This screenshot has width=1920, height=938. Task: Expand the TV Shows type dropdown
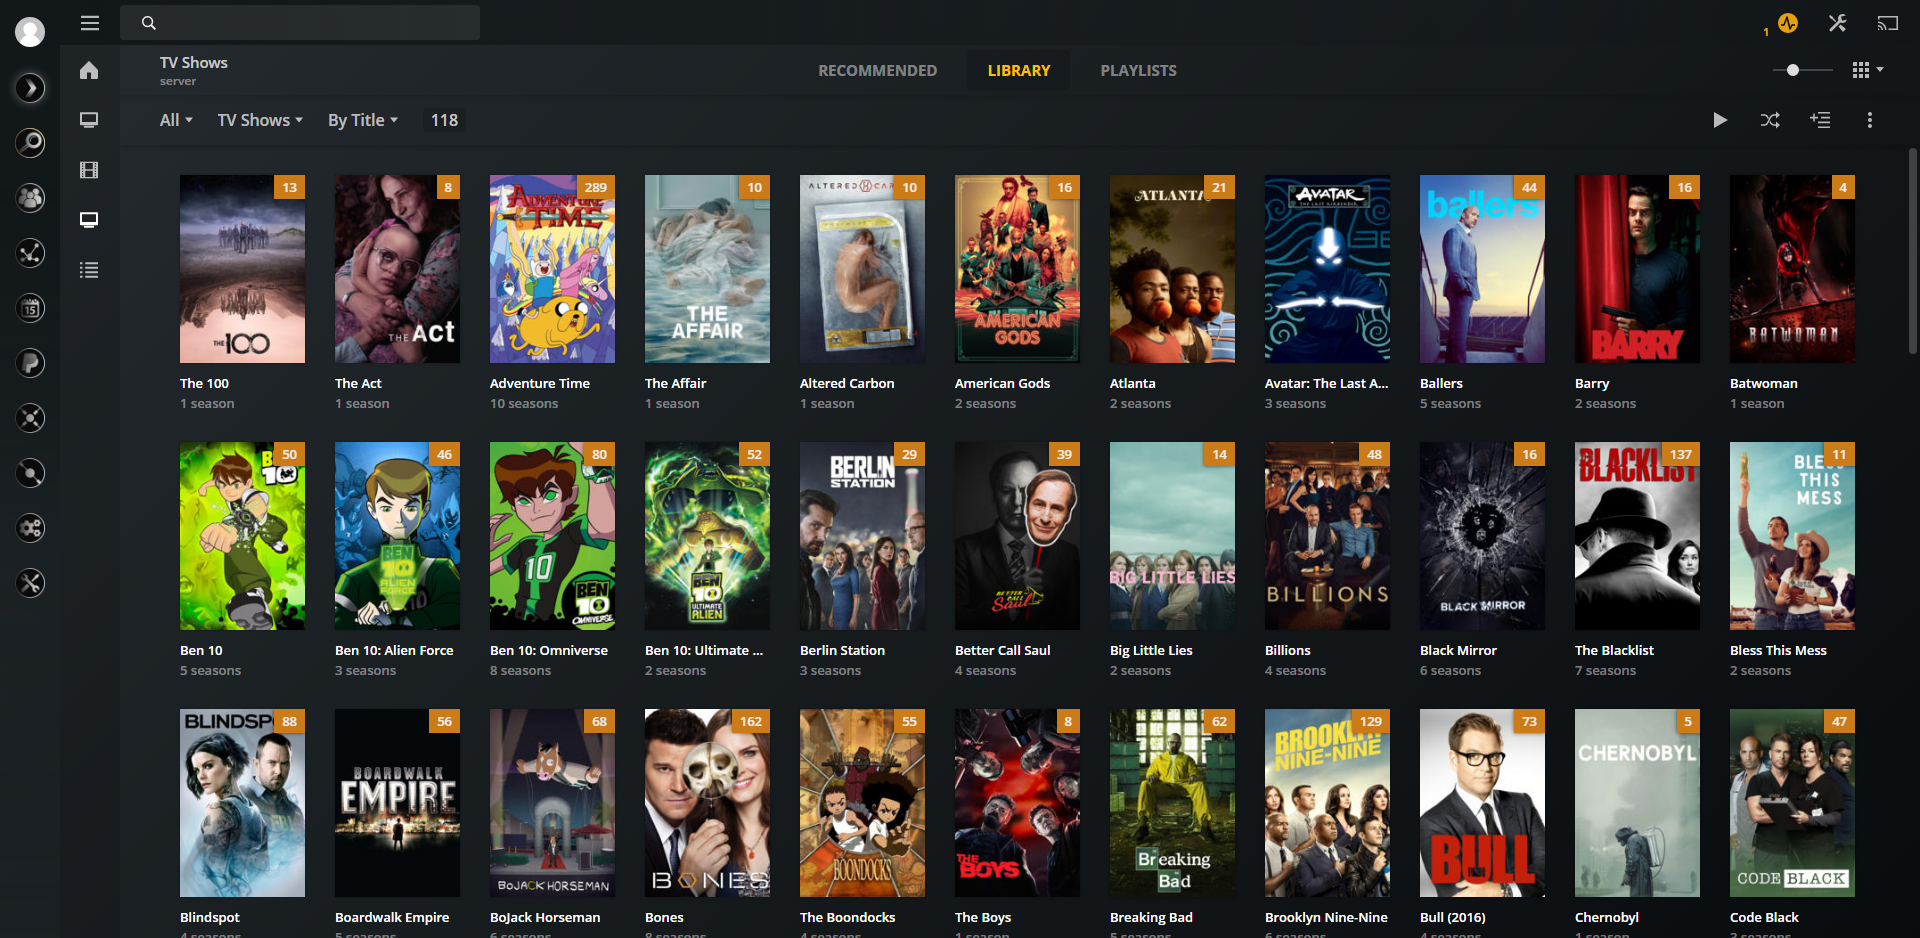[x=260, y=120]
